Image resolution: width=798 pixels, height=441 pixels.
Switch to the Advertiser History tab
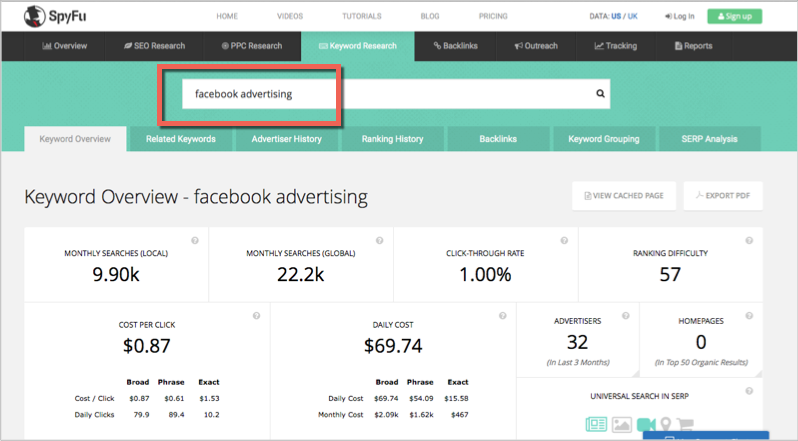click(x=287, y=139)
